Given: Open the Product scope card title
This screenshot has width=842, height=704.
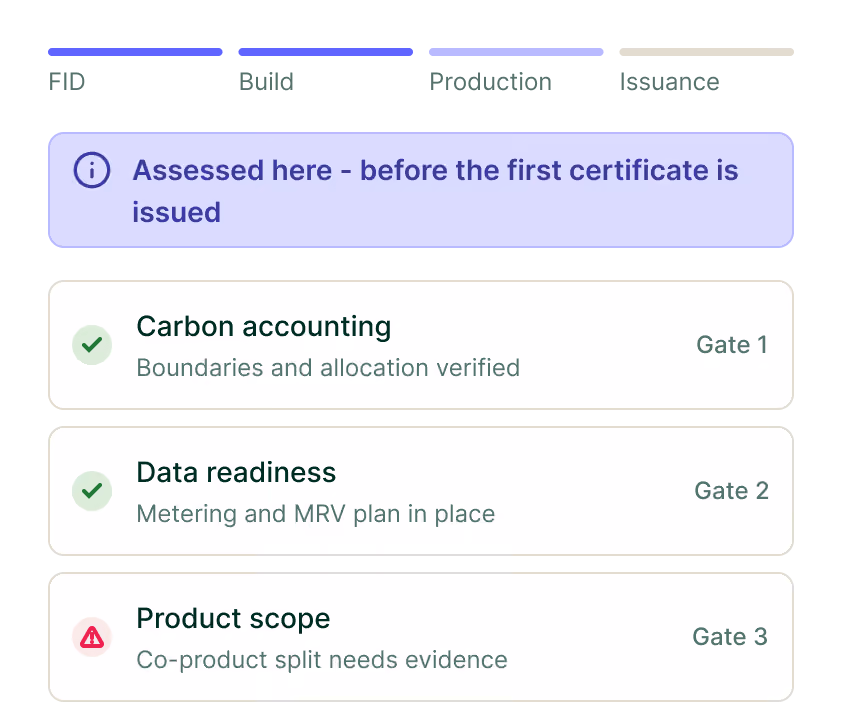Looking at the screenshot, I should (233, 619).
